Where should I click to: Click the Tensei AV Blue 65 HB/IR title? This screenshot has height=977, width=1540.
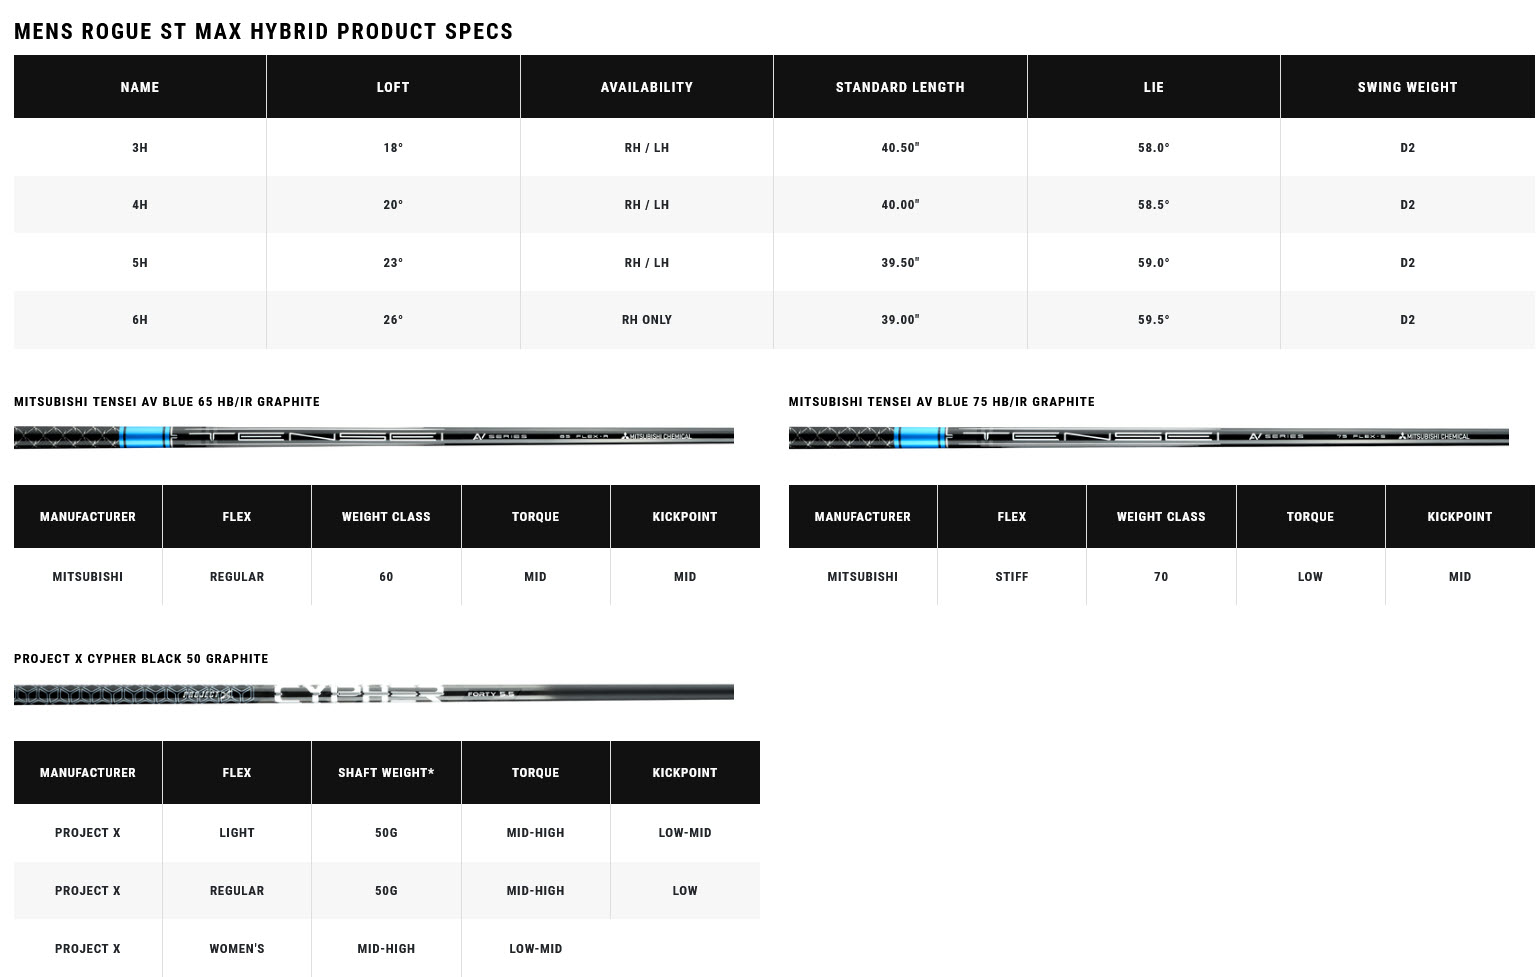coord(167,402)
